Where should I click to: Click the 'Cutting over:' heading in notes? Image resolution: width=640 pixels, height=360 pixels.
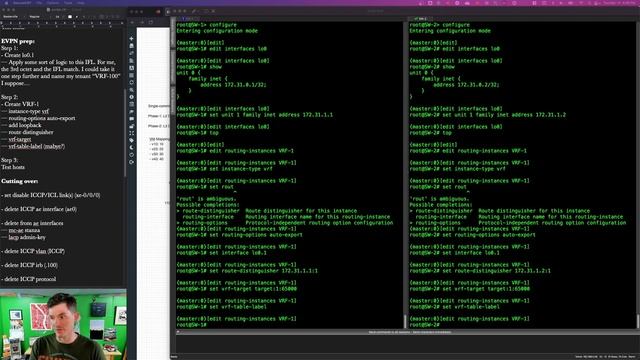(x=20, y=181)
